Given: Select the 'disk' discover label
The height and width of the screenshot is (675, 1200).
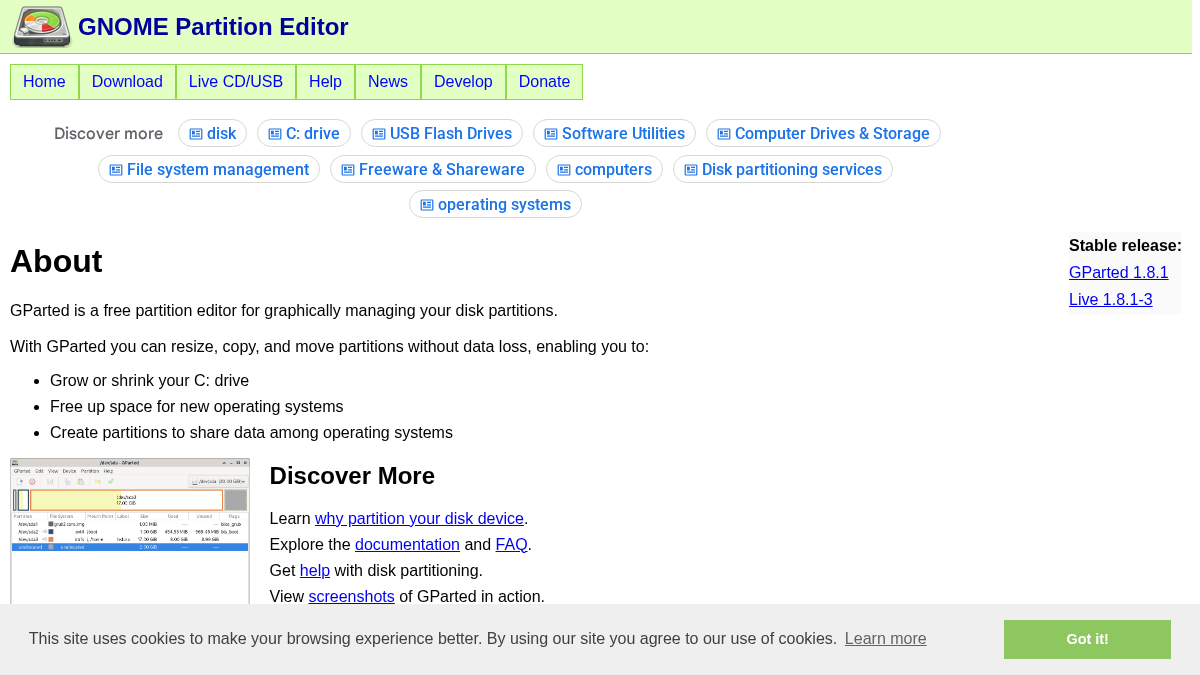Looking at the screenshot, I should [x=221, y=134].
